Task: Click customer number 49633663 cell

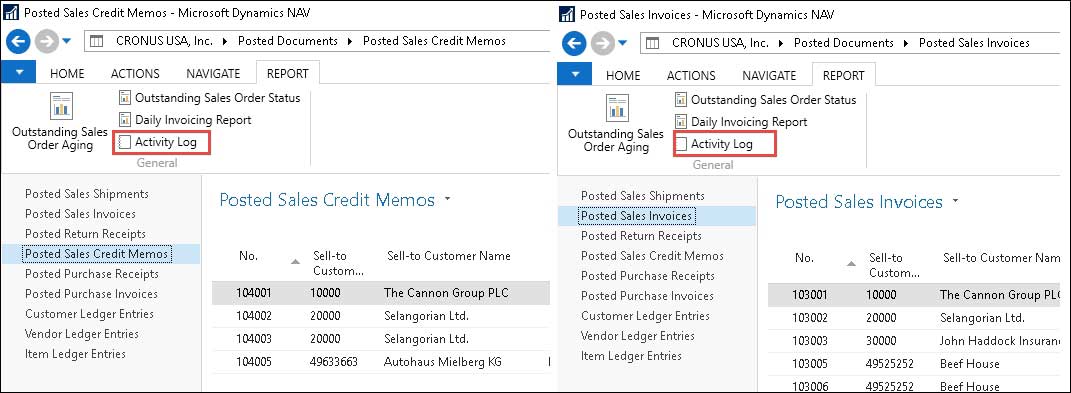Action: point(335,362)
